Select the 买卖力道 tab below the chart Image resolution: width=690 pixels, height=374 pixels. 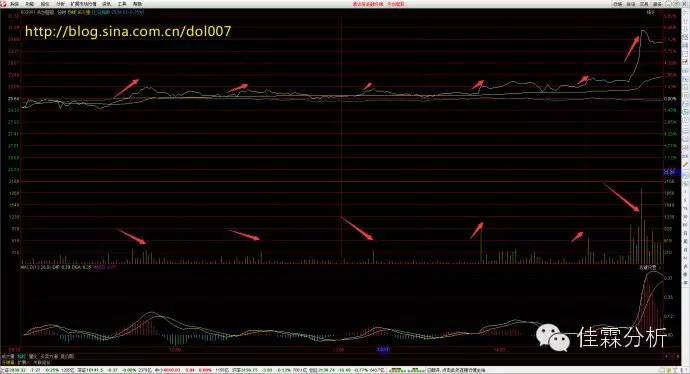coord(50,357)
